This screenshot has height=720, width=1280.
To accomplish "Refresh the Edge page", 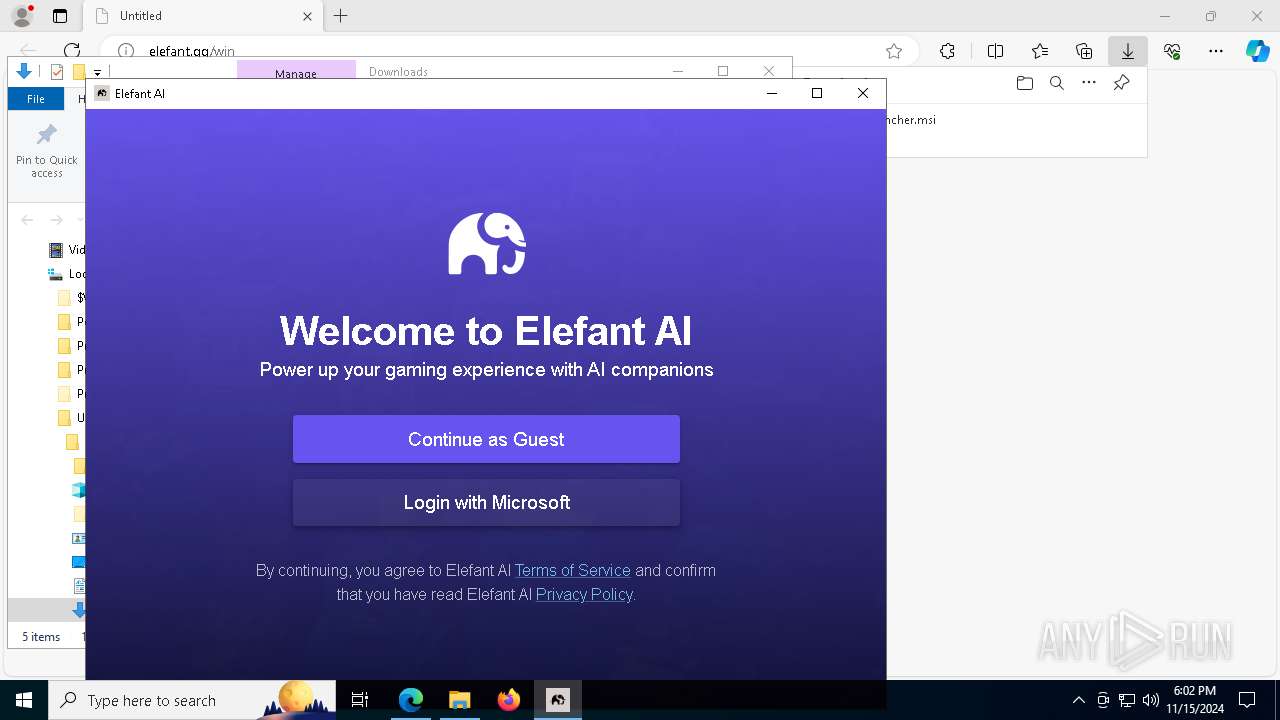I will coord(72,51).
